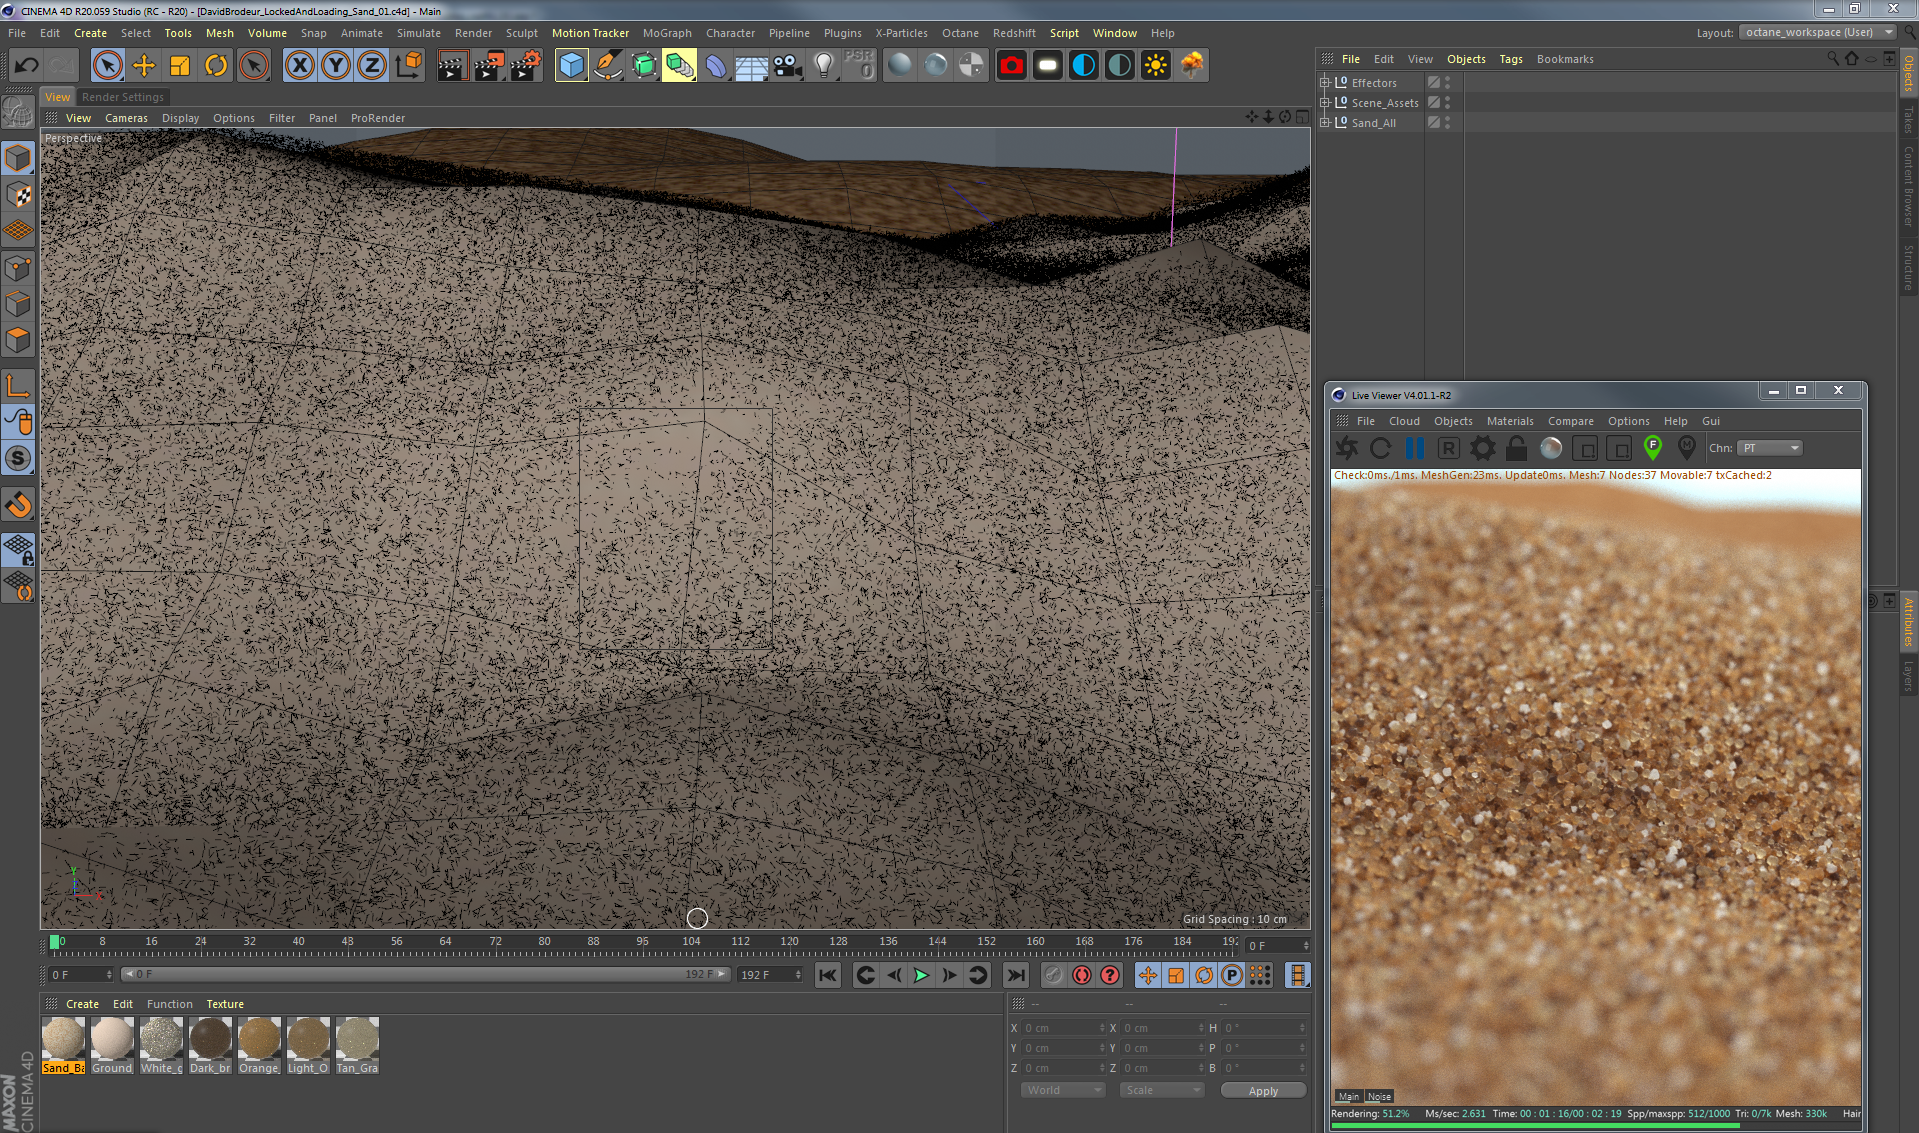The image size is (1919, 1133).
Task: Expand the Scene_Assets object hierarchy
Action: pos(1325,102)
